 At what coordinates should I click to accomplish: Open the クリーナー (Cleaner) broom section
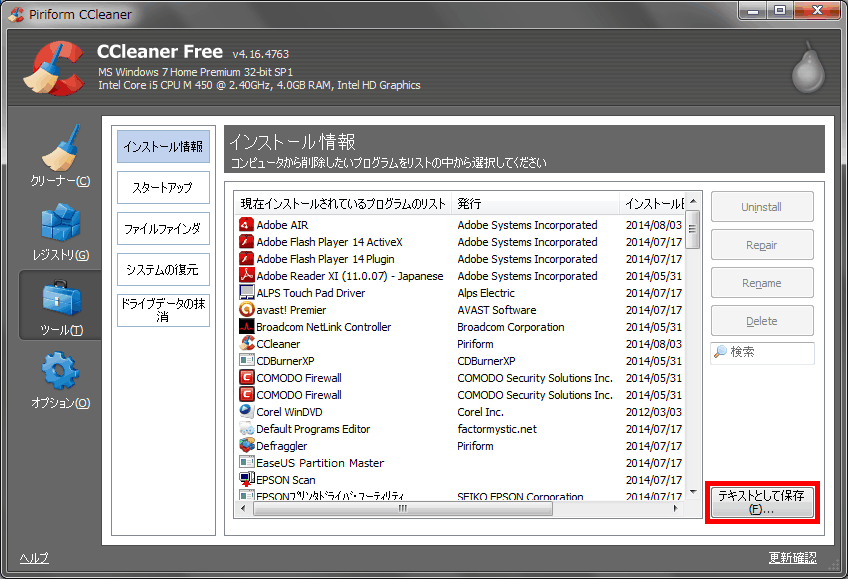(60, 156)
